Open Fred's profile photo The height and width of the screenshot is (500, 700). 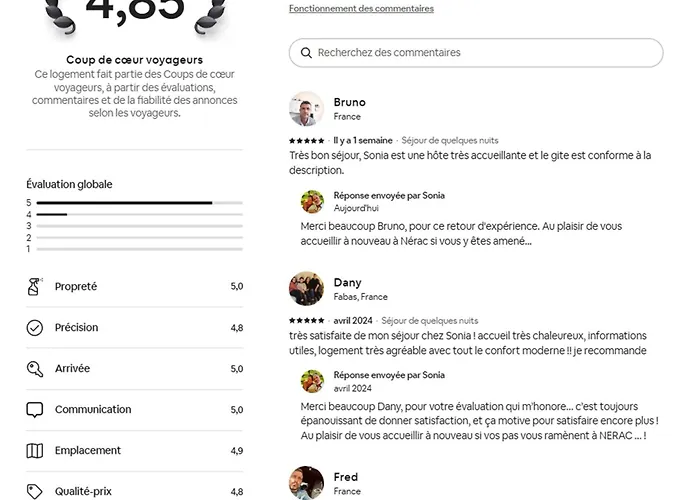coord(306,483)
